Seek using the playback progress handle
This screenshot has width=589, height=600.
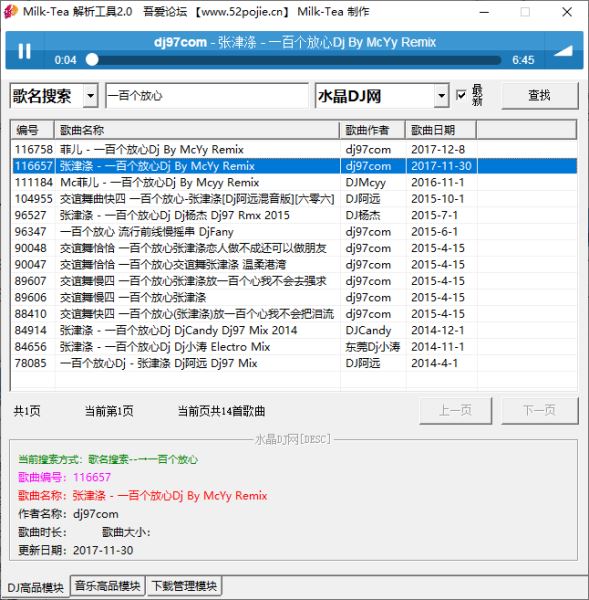coord(92,60)
